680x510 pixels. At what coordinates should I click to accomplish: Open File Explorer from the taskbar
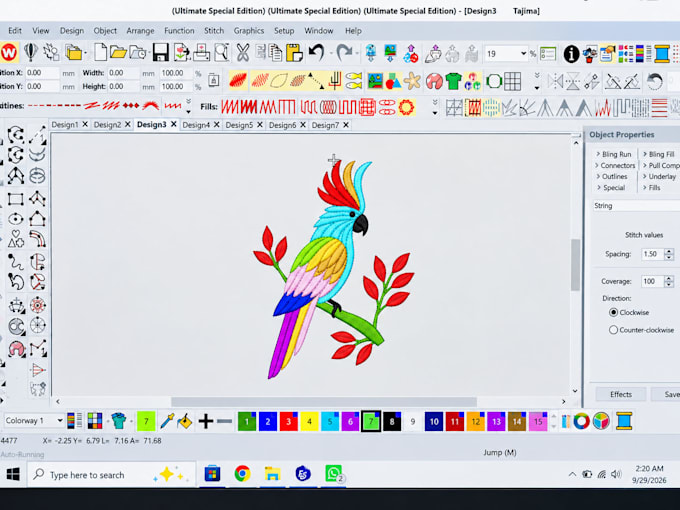[x=272, y=474]
